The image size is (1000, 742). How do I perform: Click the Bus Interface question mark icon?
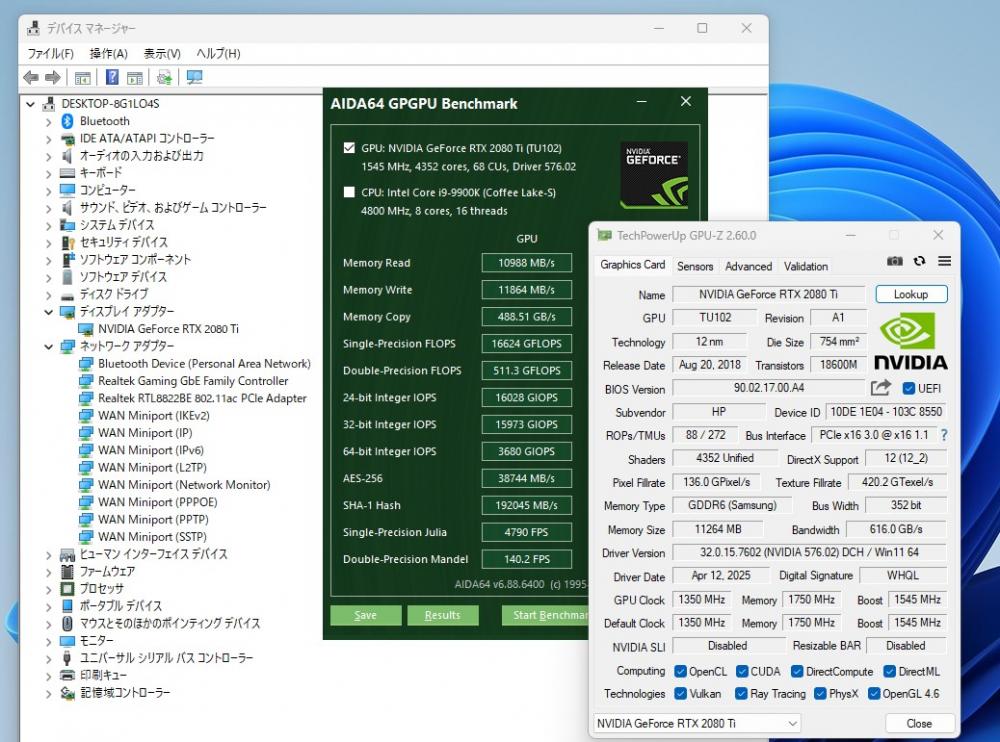[944, 435]
